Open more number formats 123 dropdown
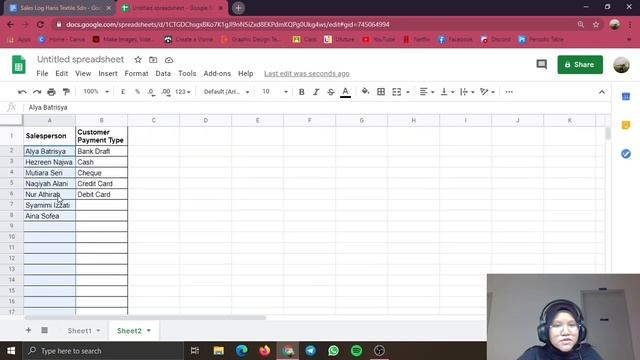This screenshot has width=640, height=360. (183, 92)
